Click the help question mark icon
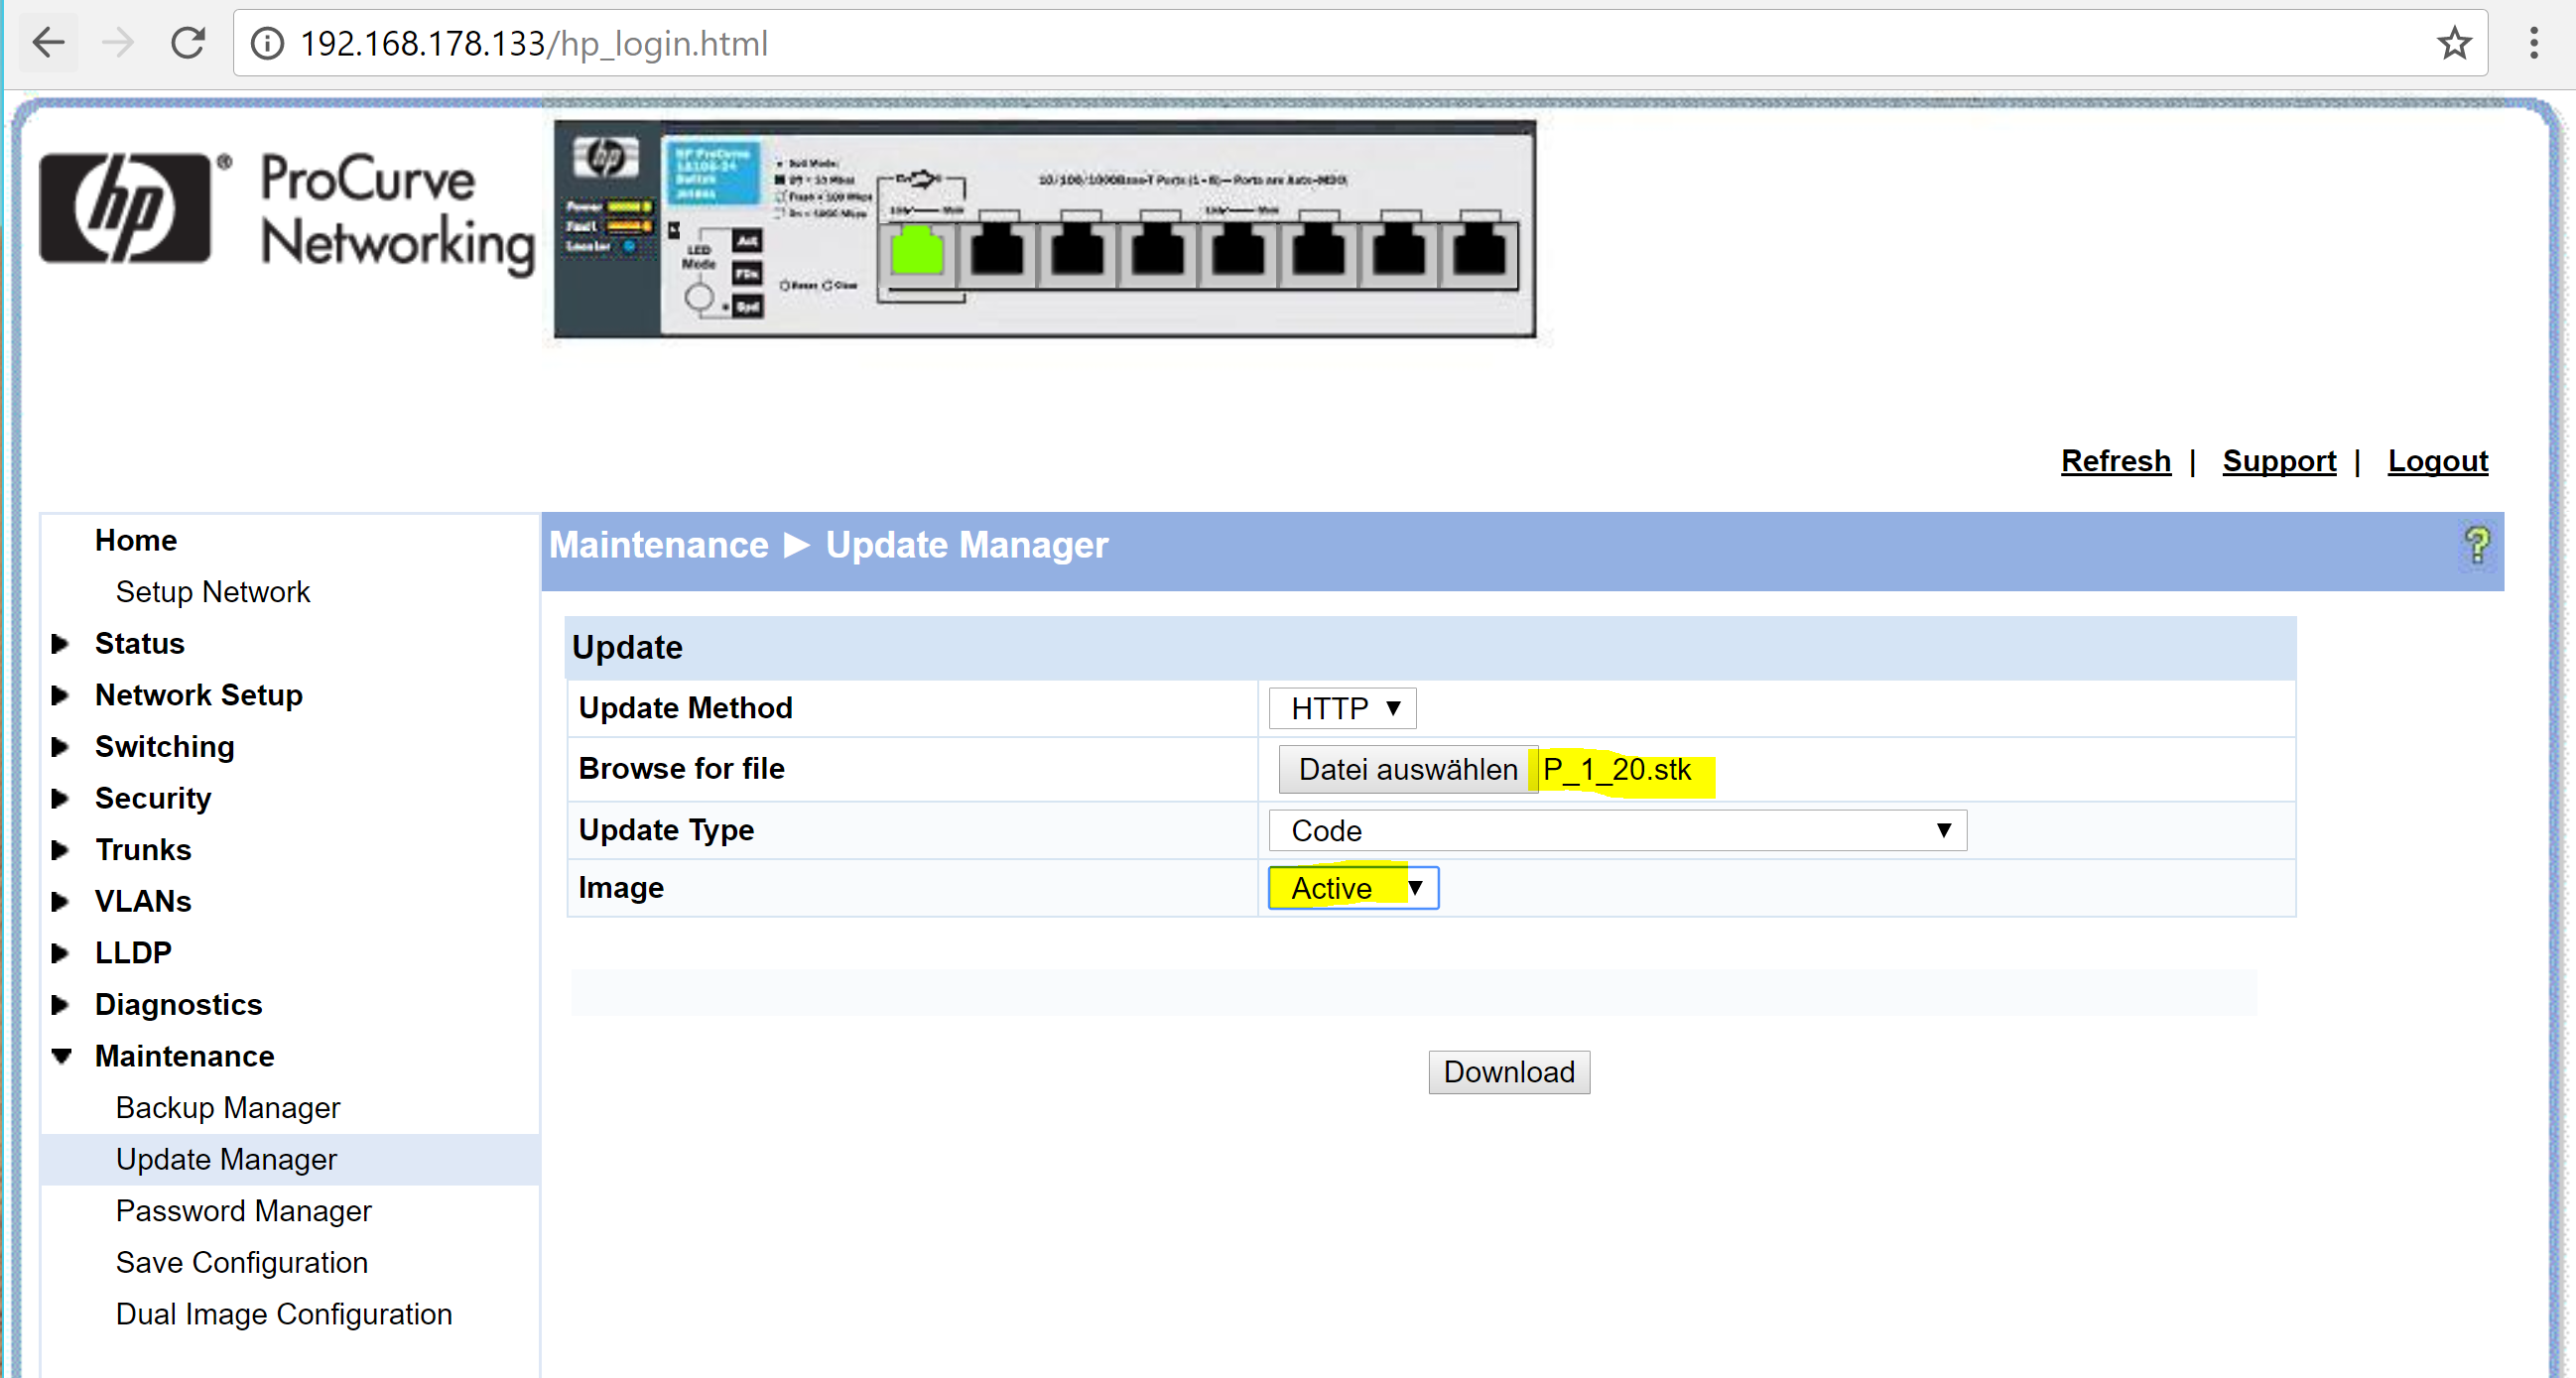 [x=2476, y=546]
